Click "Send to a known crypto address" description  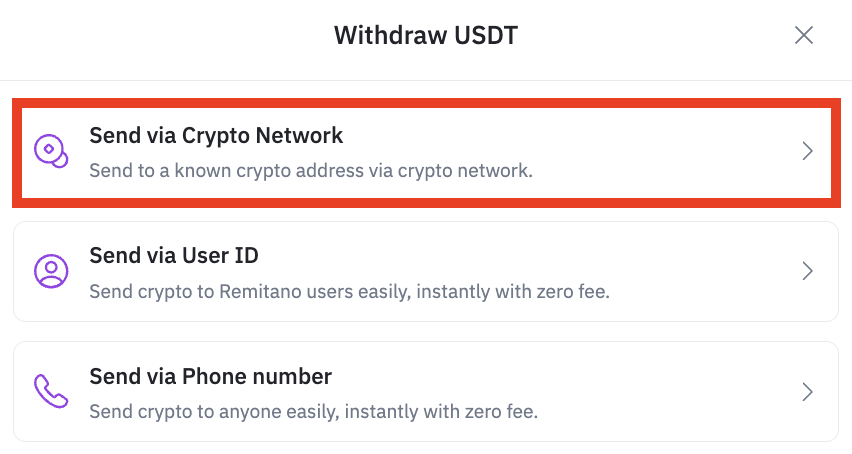point(310,170)
